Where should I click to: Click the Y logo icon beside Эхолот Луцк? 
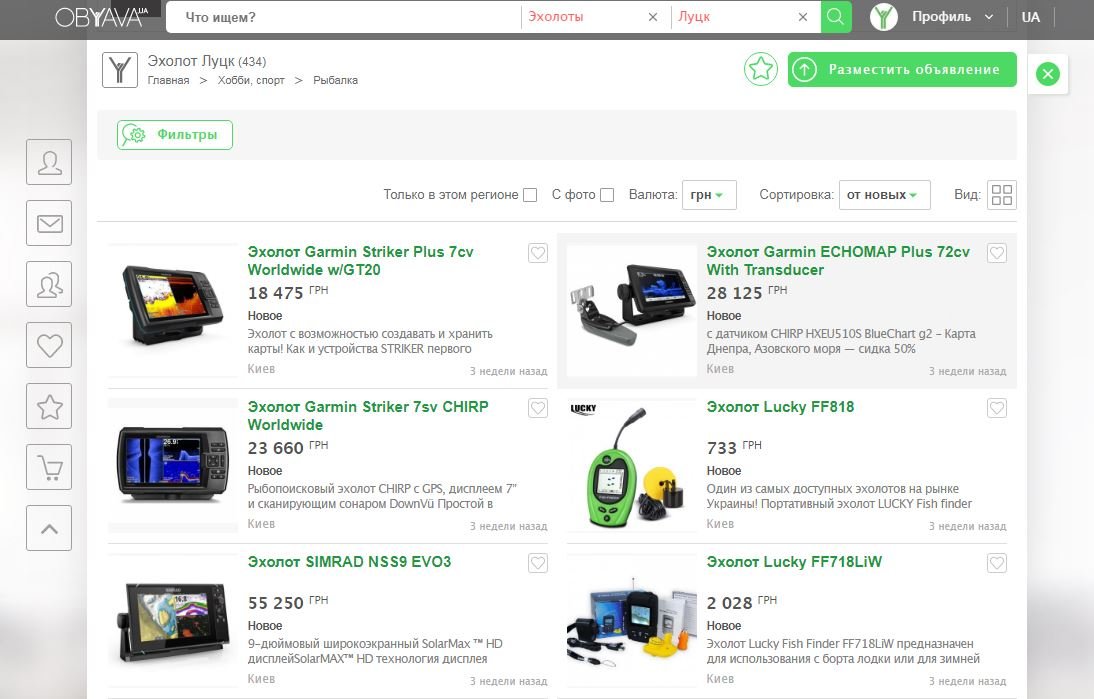[x=120, y=70]
